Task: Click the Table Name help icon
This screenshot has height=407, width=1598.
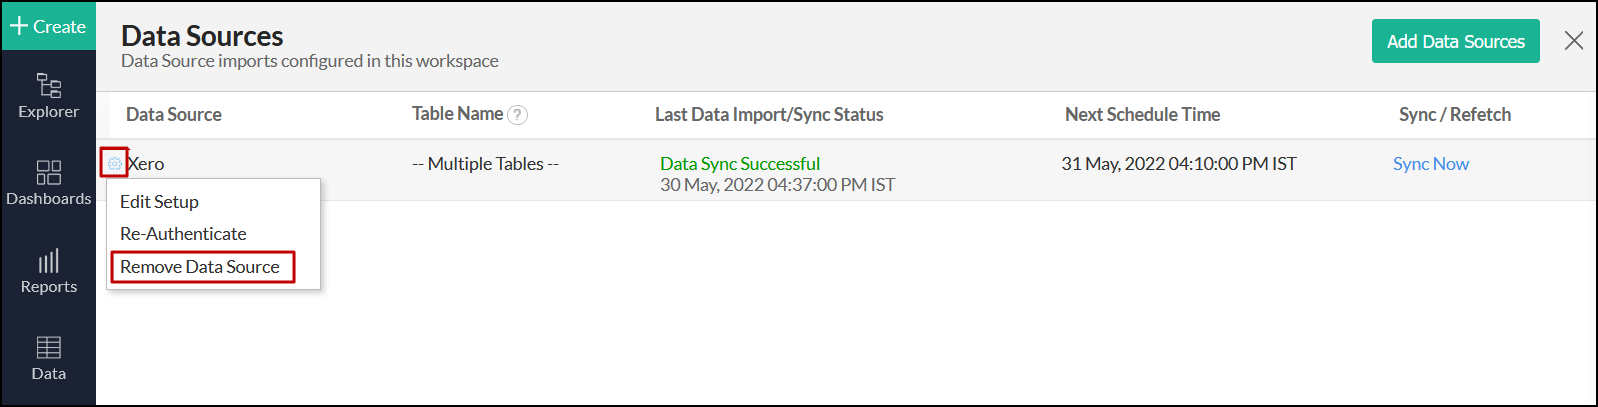Action: pos(517,115)
